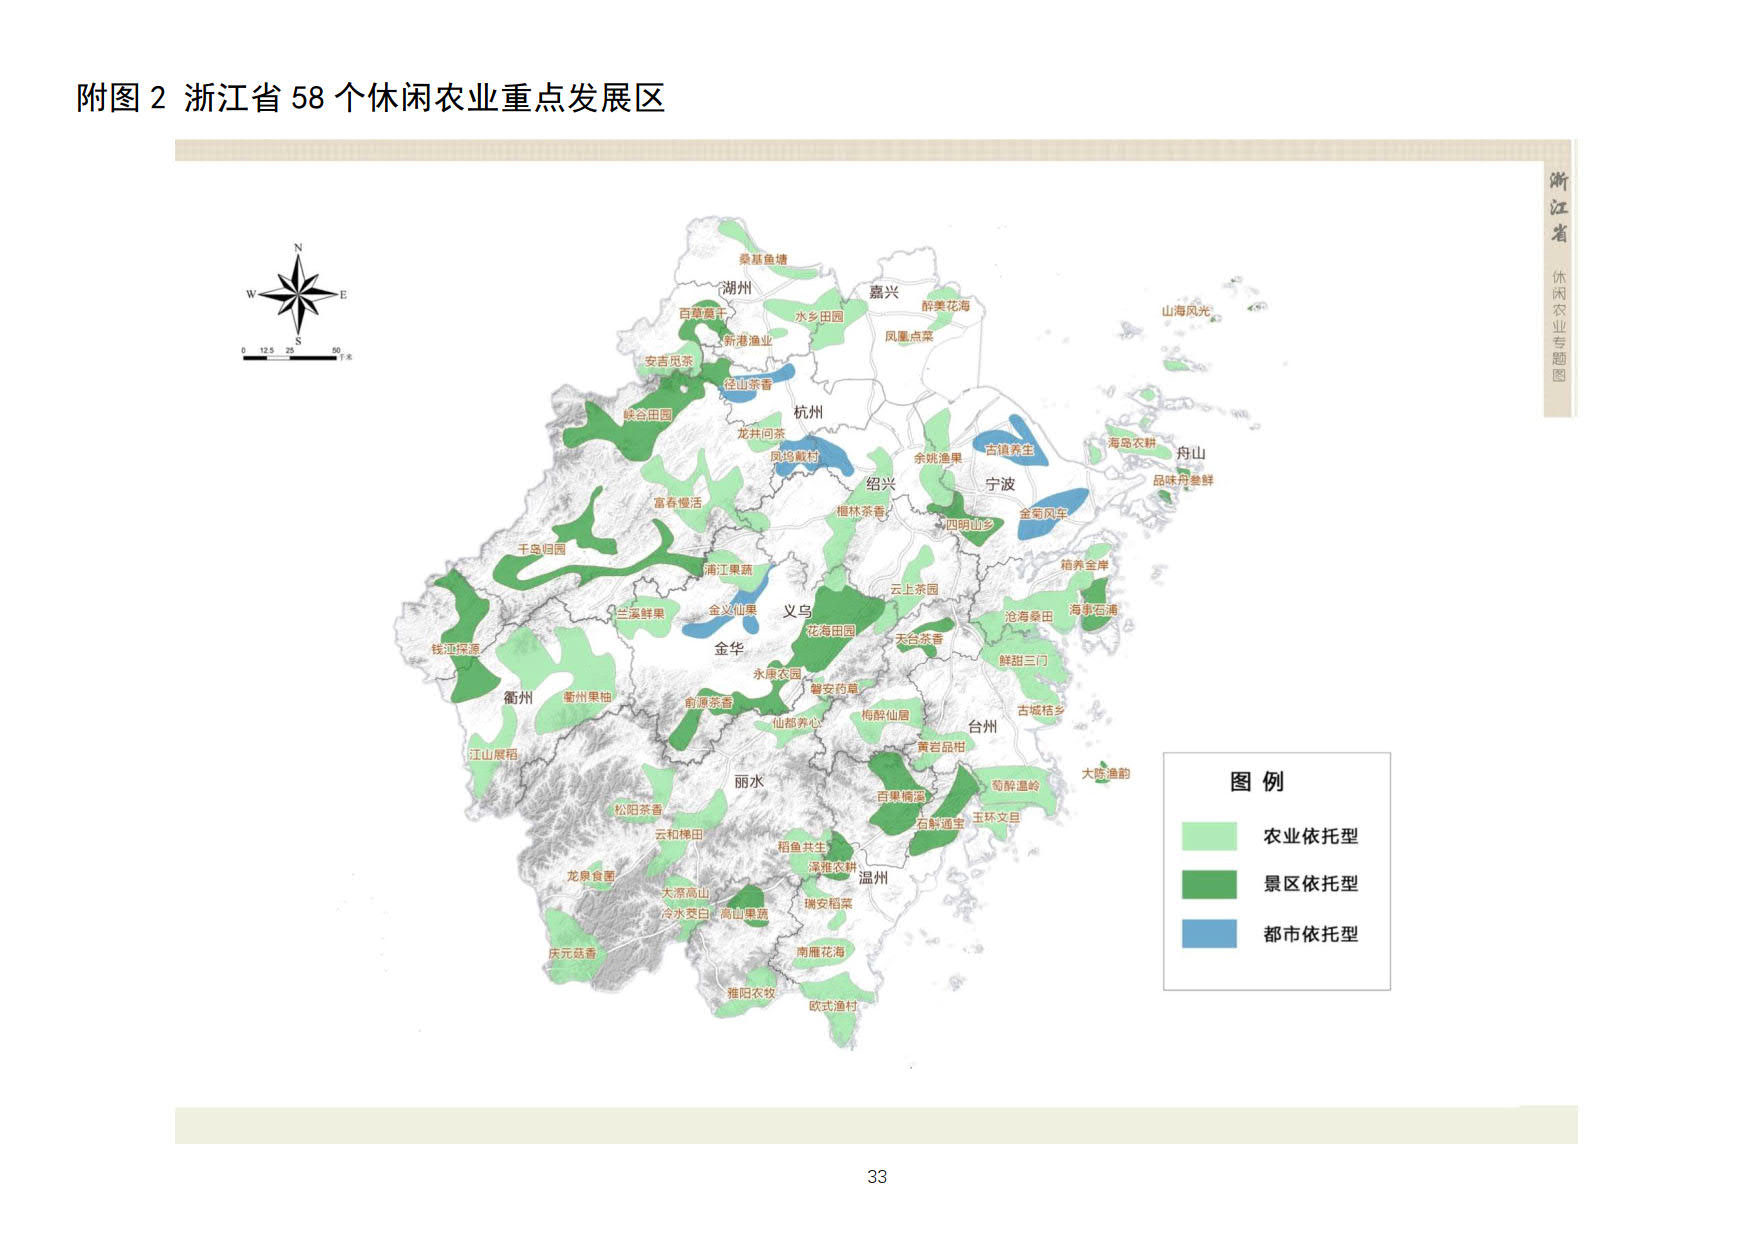Click the dark green 景区依托型 legend swatch
1754x1241 pixels.
(x=1208, y=884)
